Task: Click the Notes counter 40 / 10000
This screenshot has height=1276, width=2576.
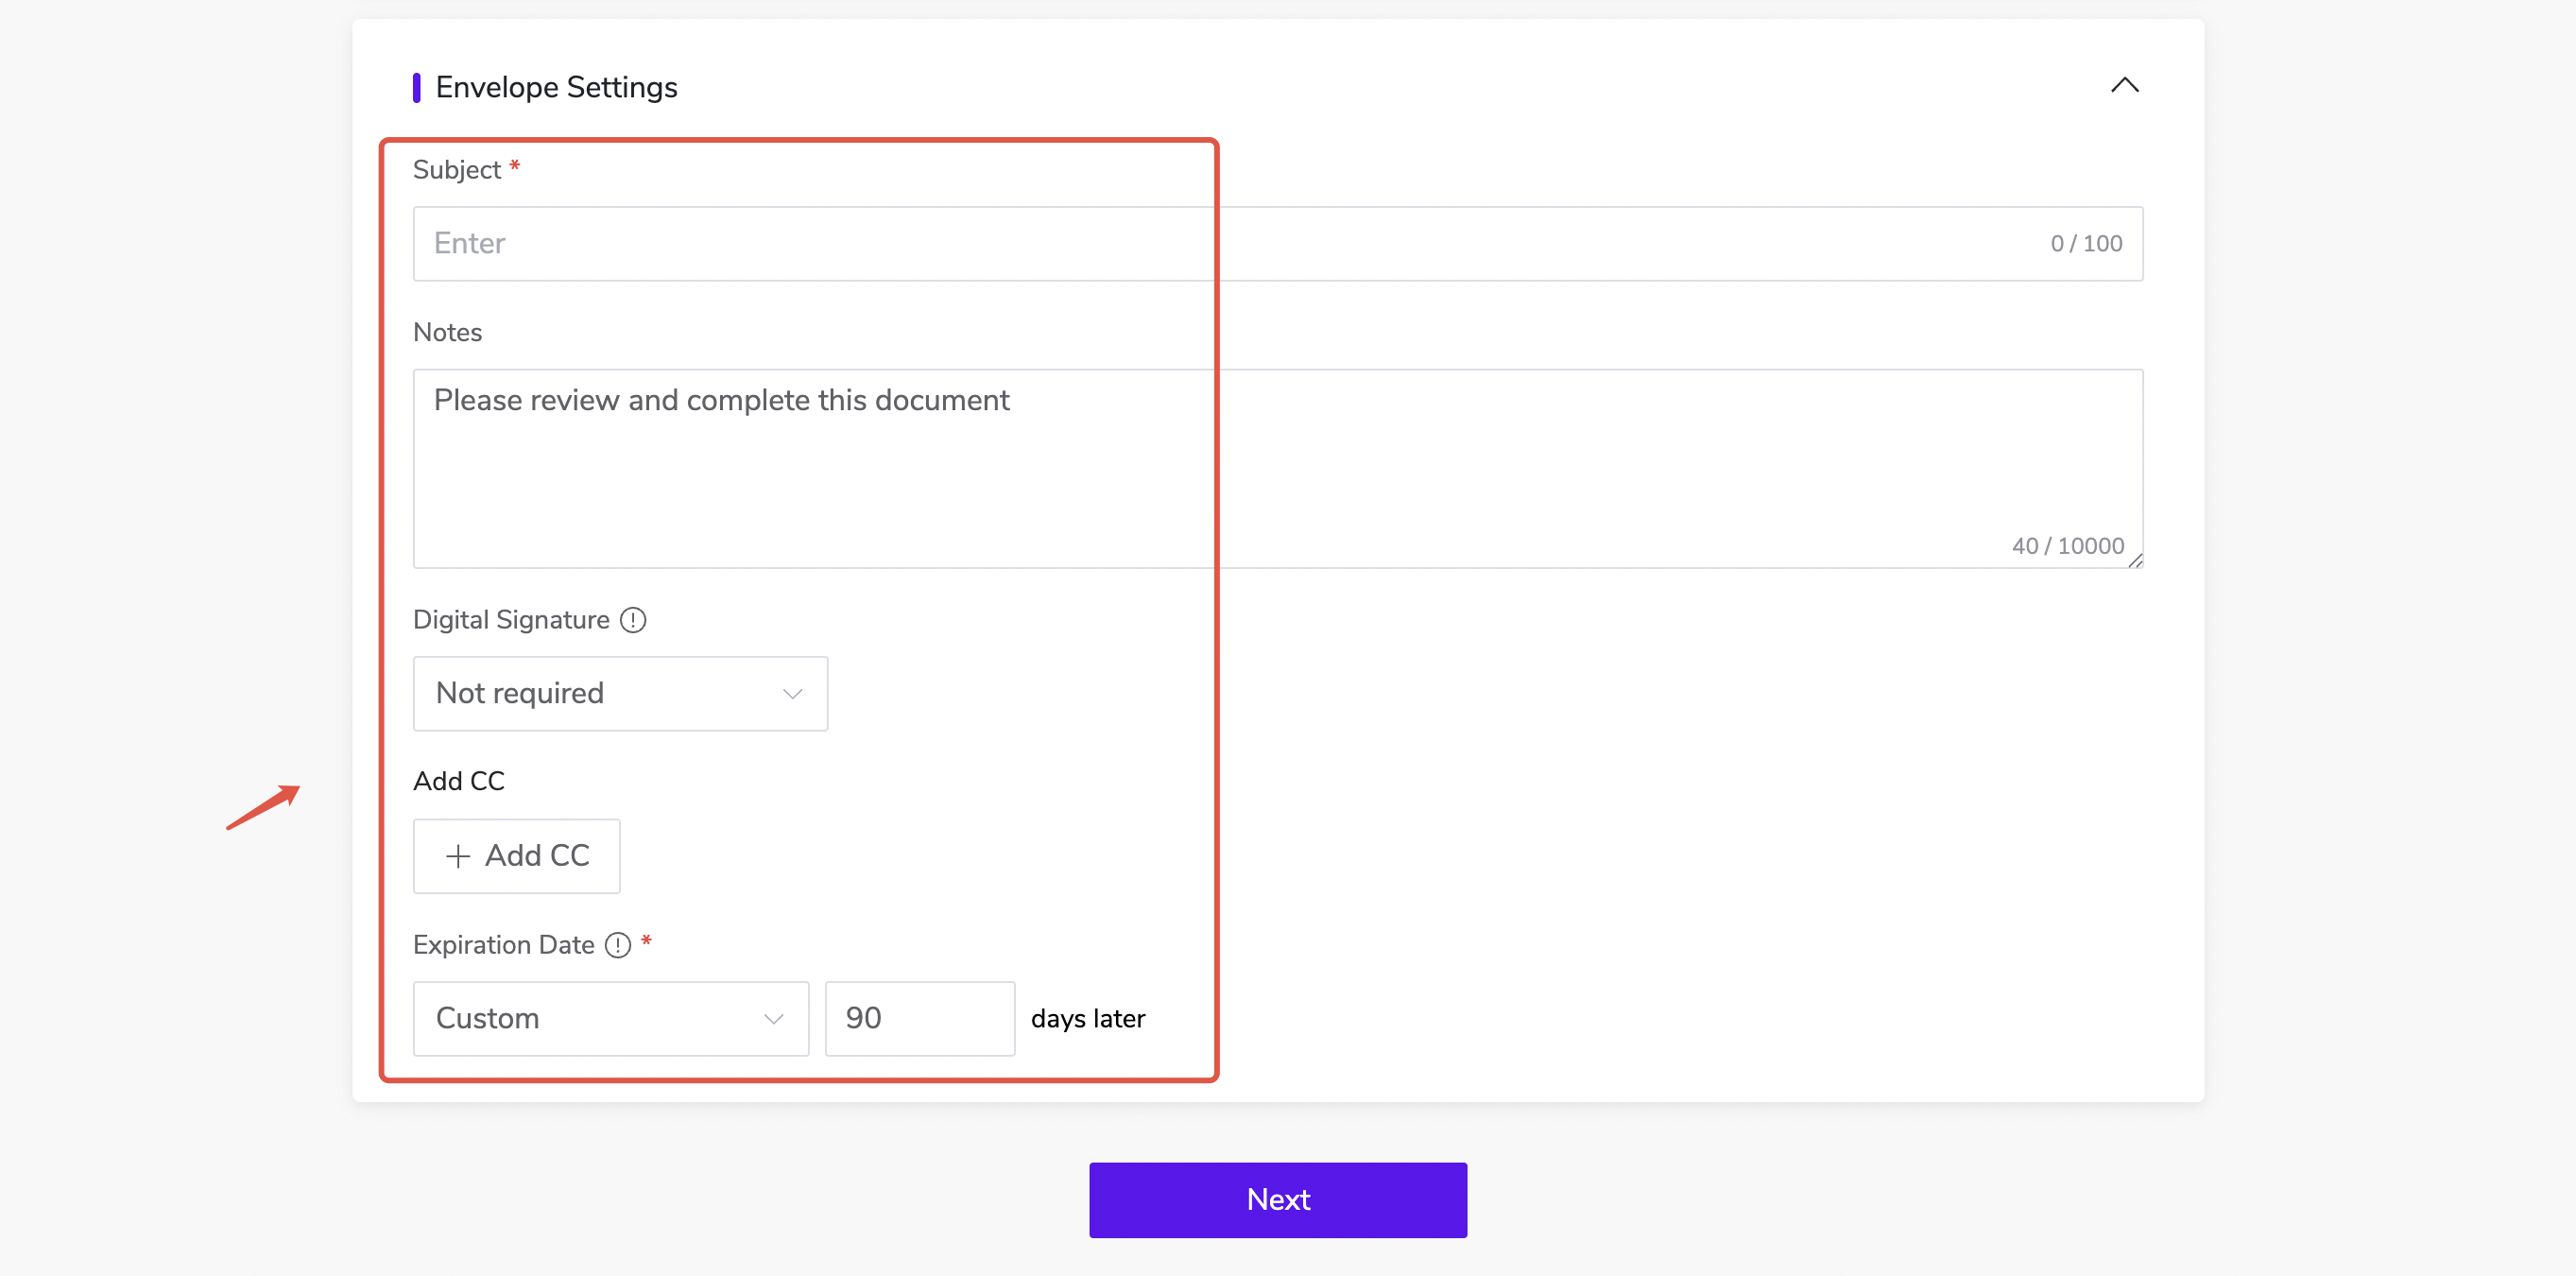Action: pyautogui.click(x=2067, y=546)
